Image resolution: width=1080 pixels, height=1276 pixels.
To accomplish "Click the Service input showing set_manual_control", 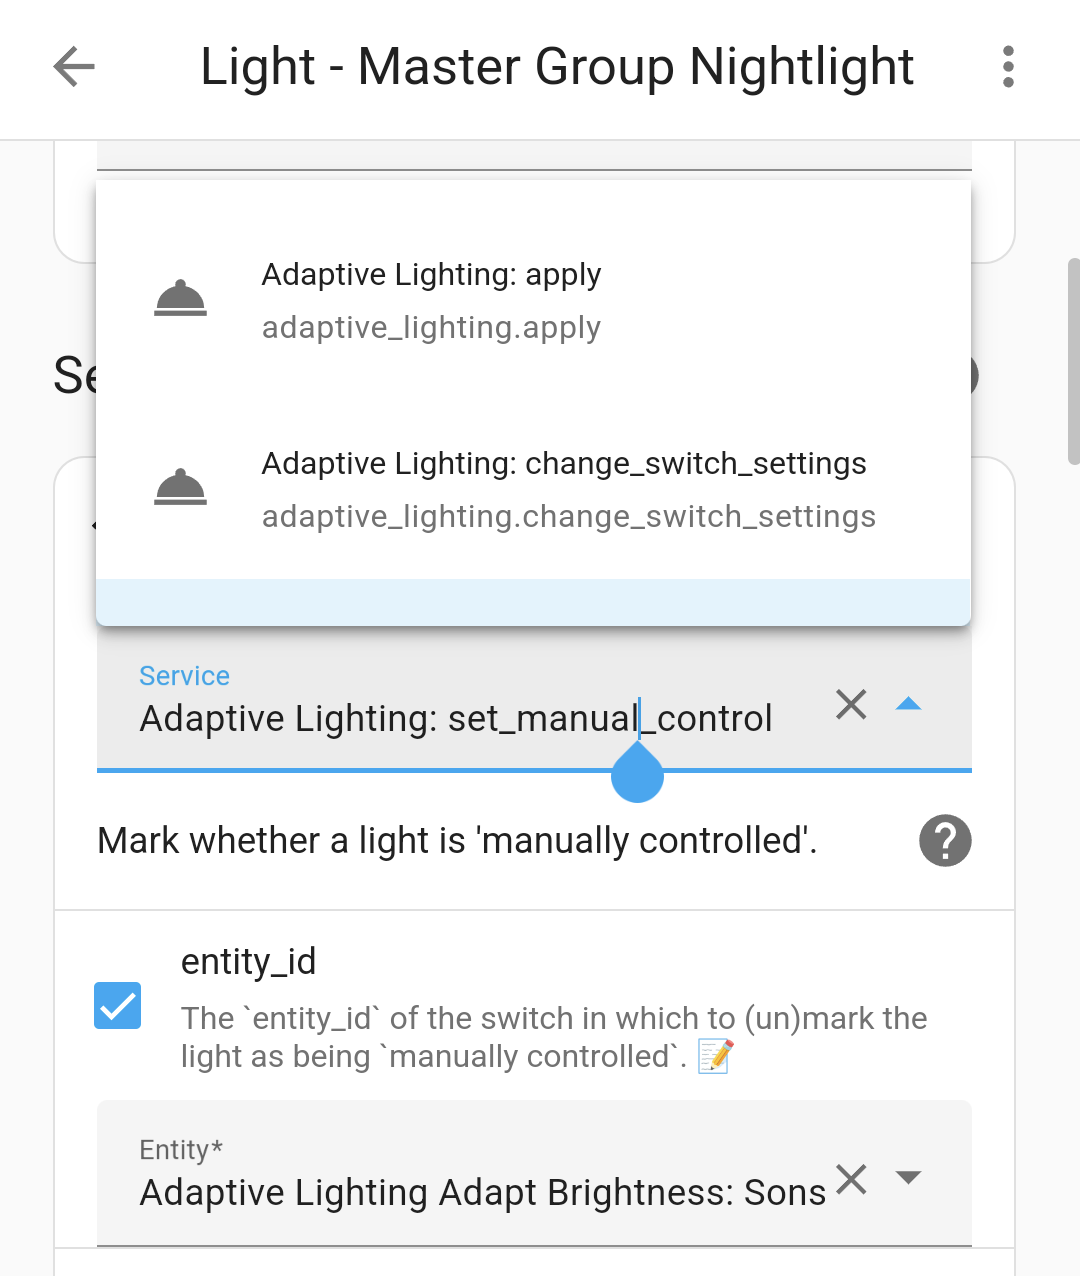I will coord(455,718).
